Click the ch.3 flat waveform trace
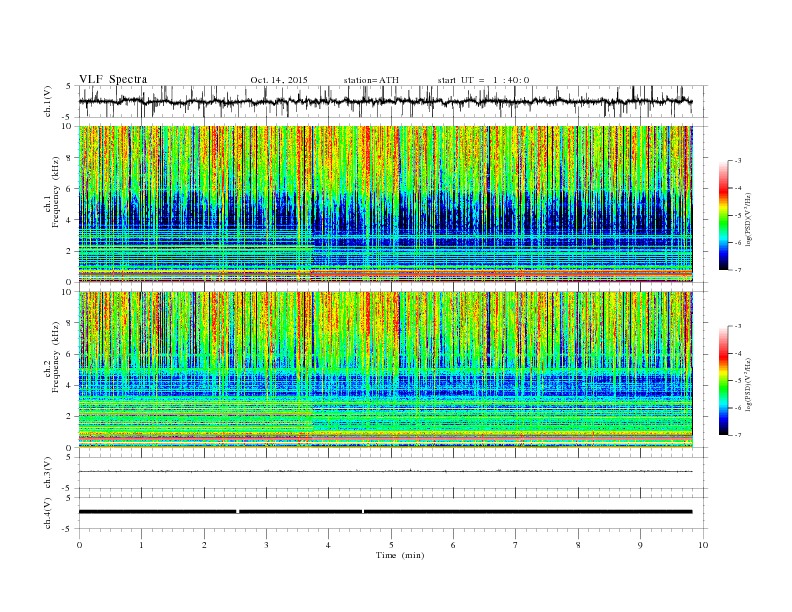Viewport: 792px width, 612px height. click(x=385, y=471)
